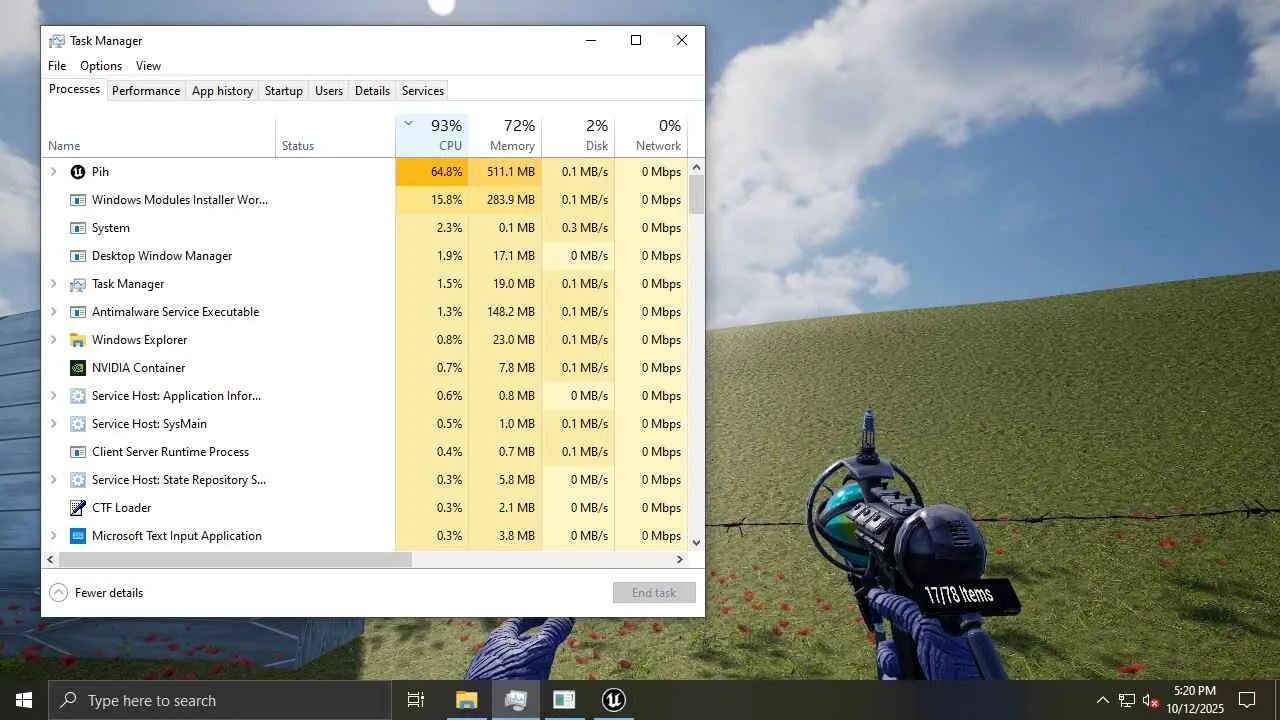Sort processes by the Disk column
The width and height of the screenshot is (1280, 720).
pos(578,137)
